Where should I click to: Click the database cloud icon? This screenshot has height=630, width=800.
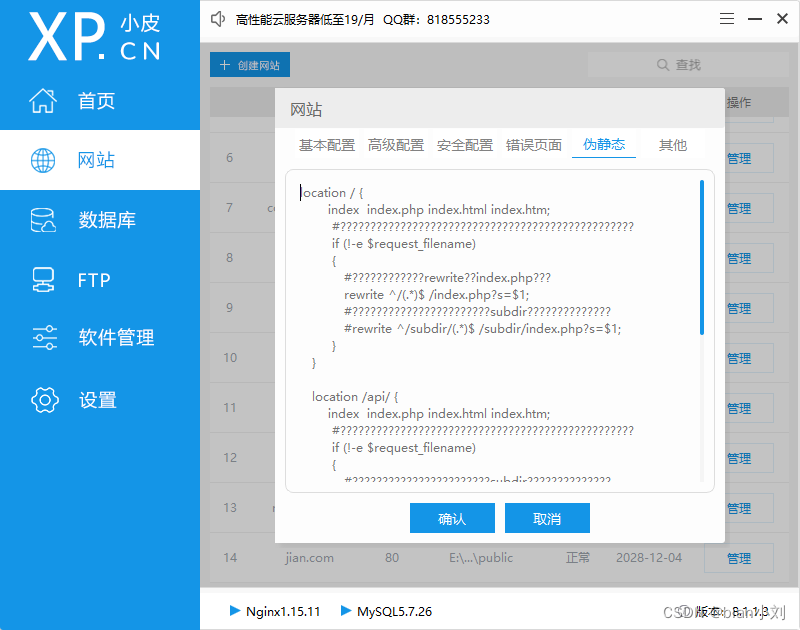[x=43, y=220]
